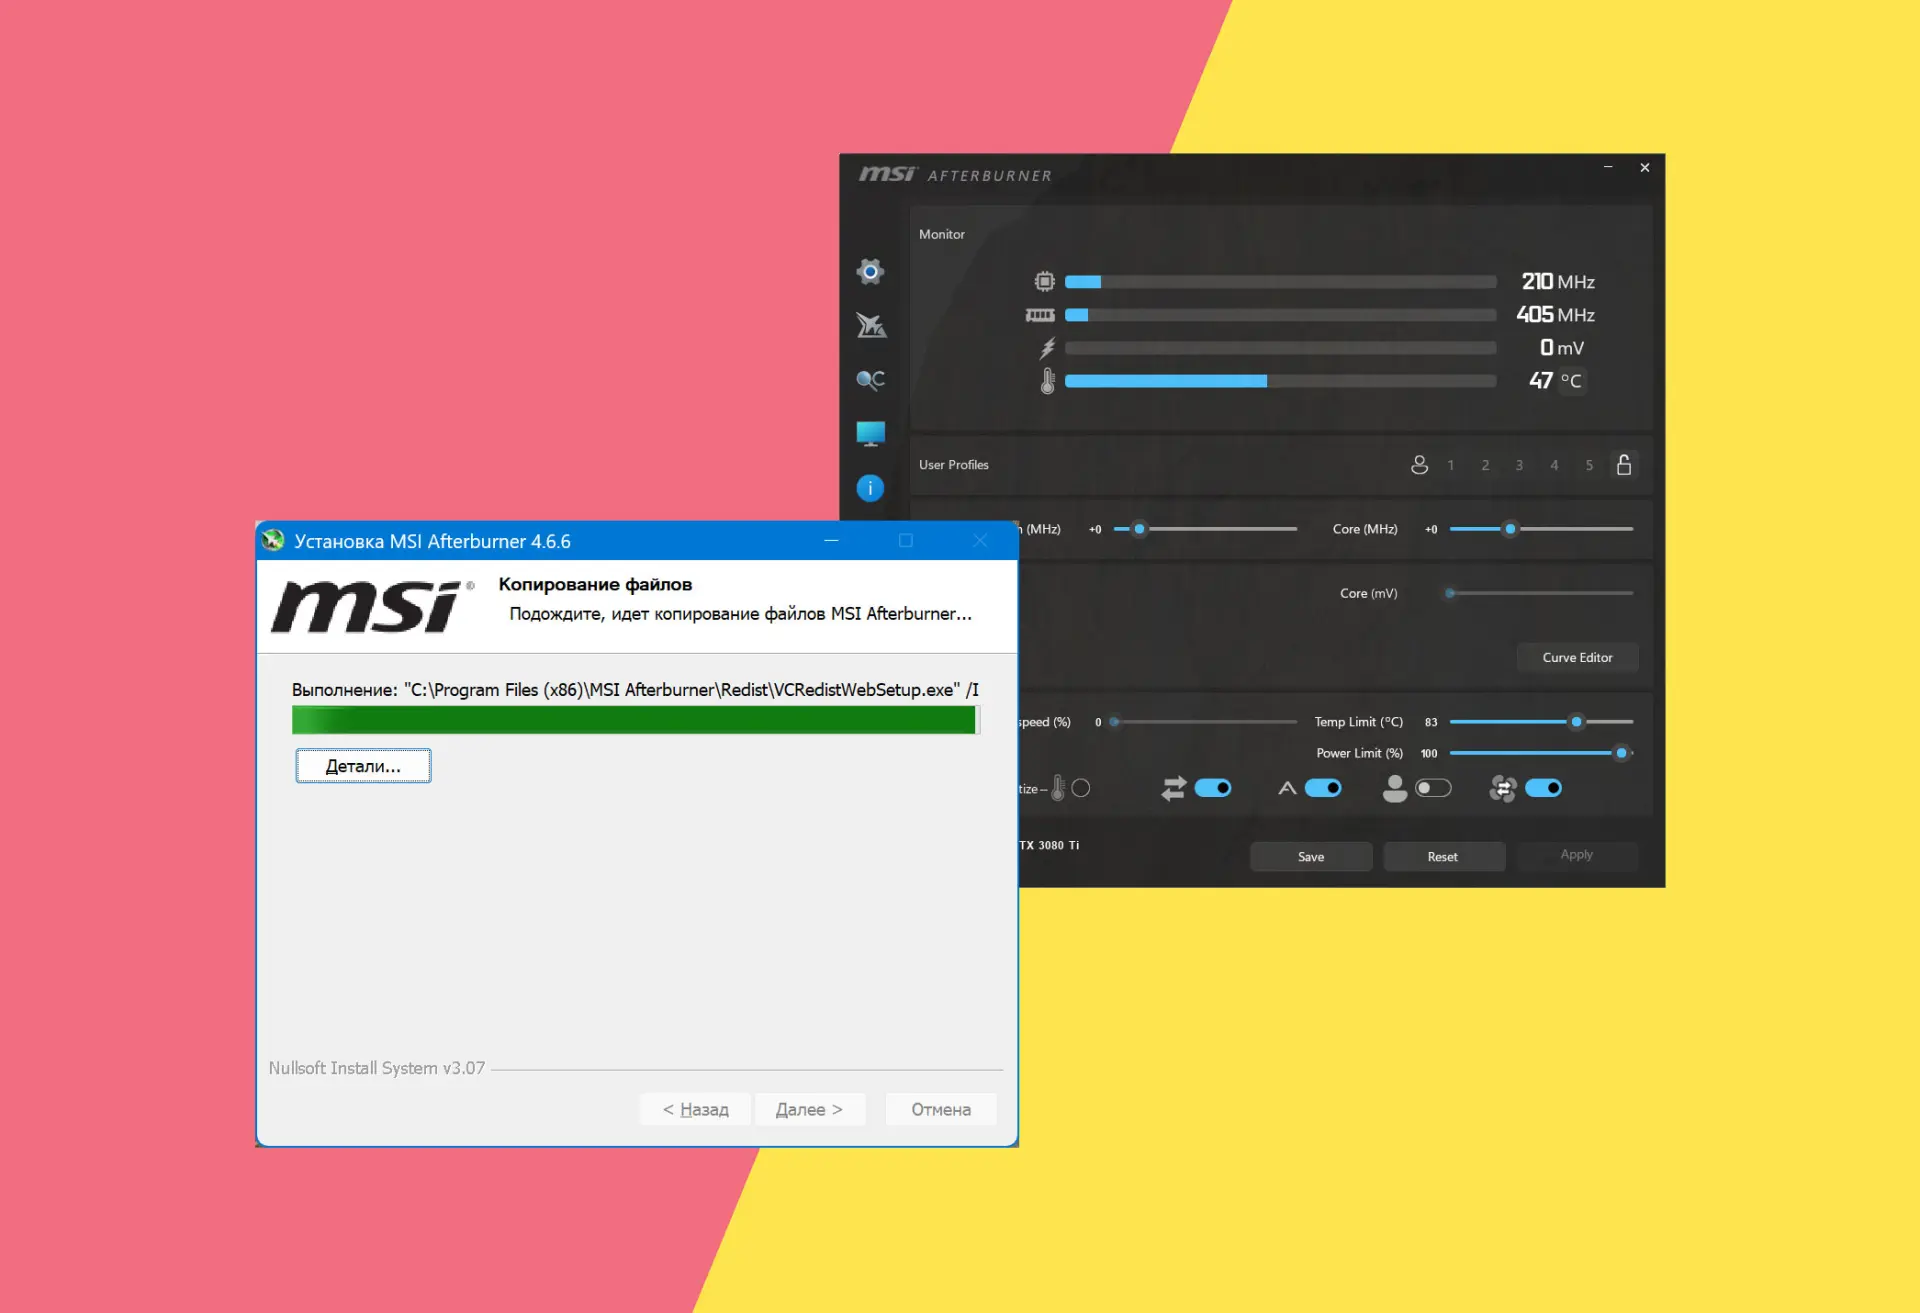Enable the user-defined fan toggle
This screenshot has height=1313, width=1920.
[1433, 788]
